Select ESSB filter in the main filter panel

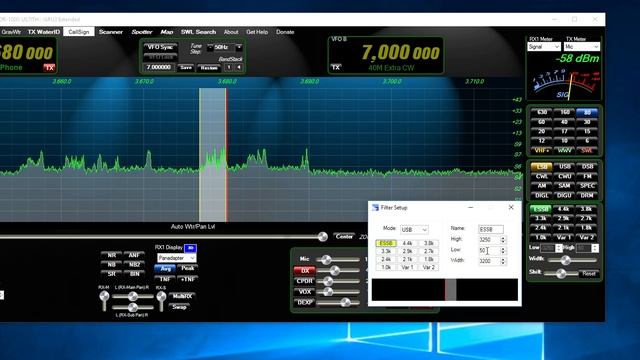(x=541, y=209)
